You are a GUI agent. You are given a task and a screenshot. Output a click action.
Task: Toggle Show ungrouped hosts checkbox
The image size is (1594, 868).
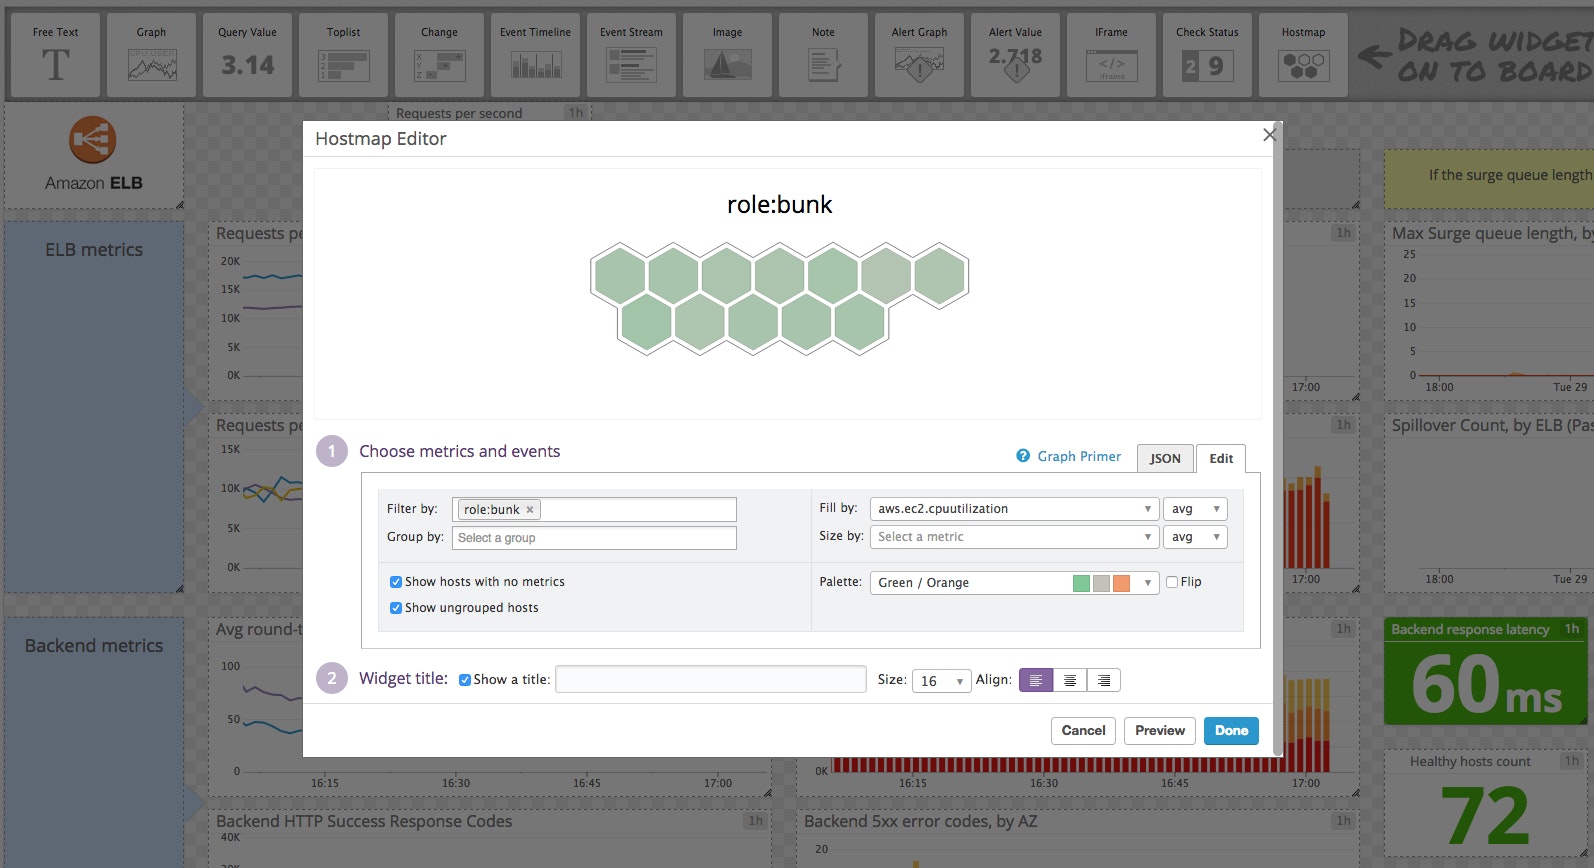pyautogui.click(x=396, y=608)
